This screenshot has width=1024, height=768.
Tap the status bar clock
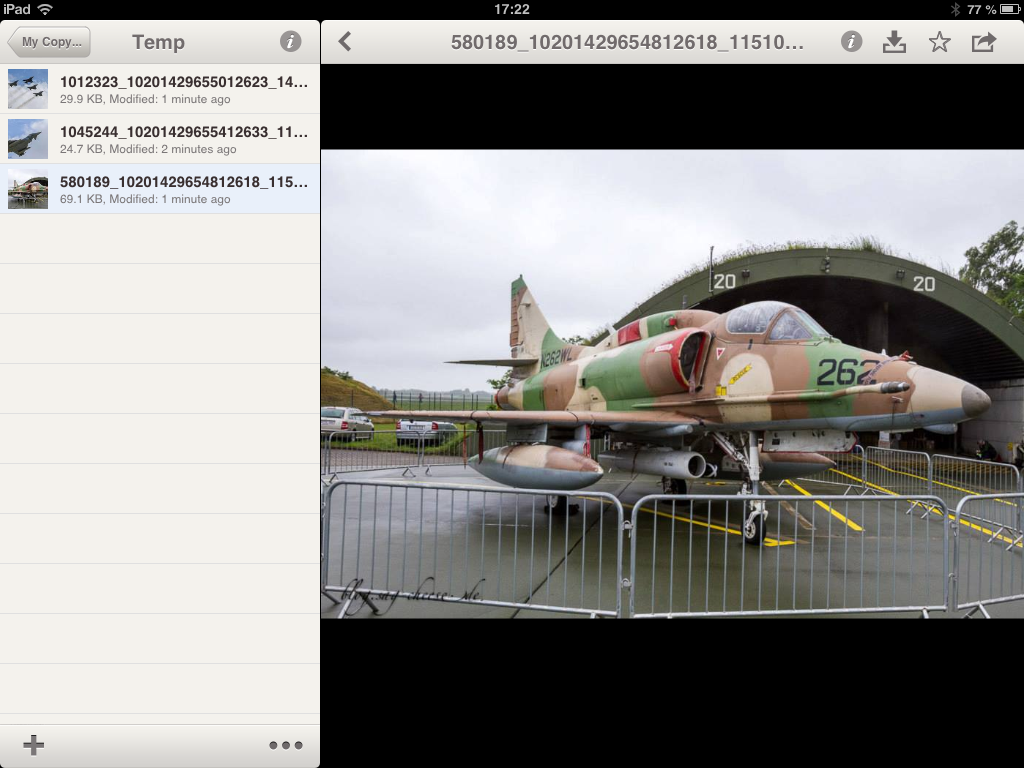pos(512,9)
